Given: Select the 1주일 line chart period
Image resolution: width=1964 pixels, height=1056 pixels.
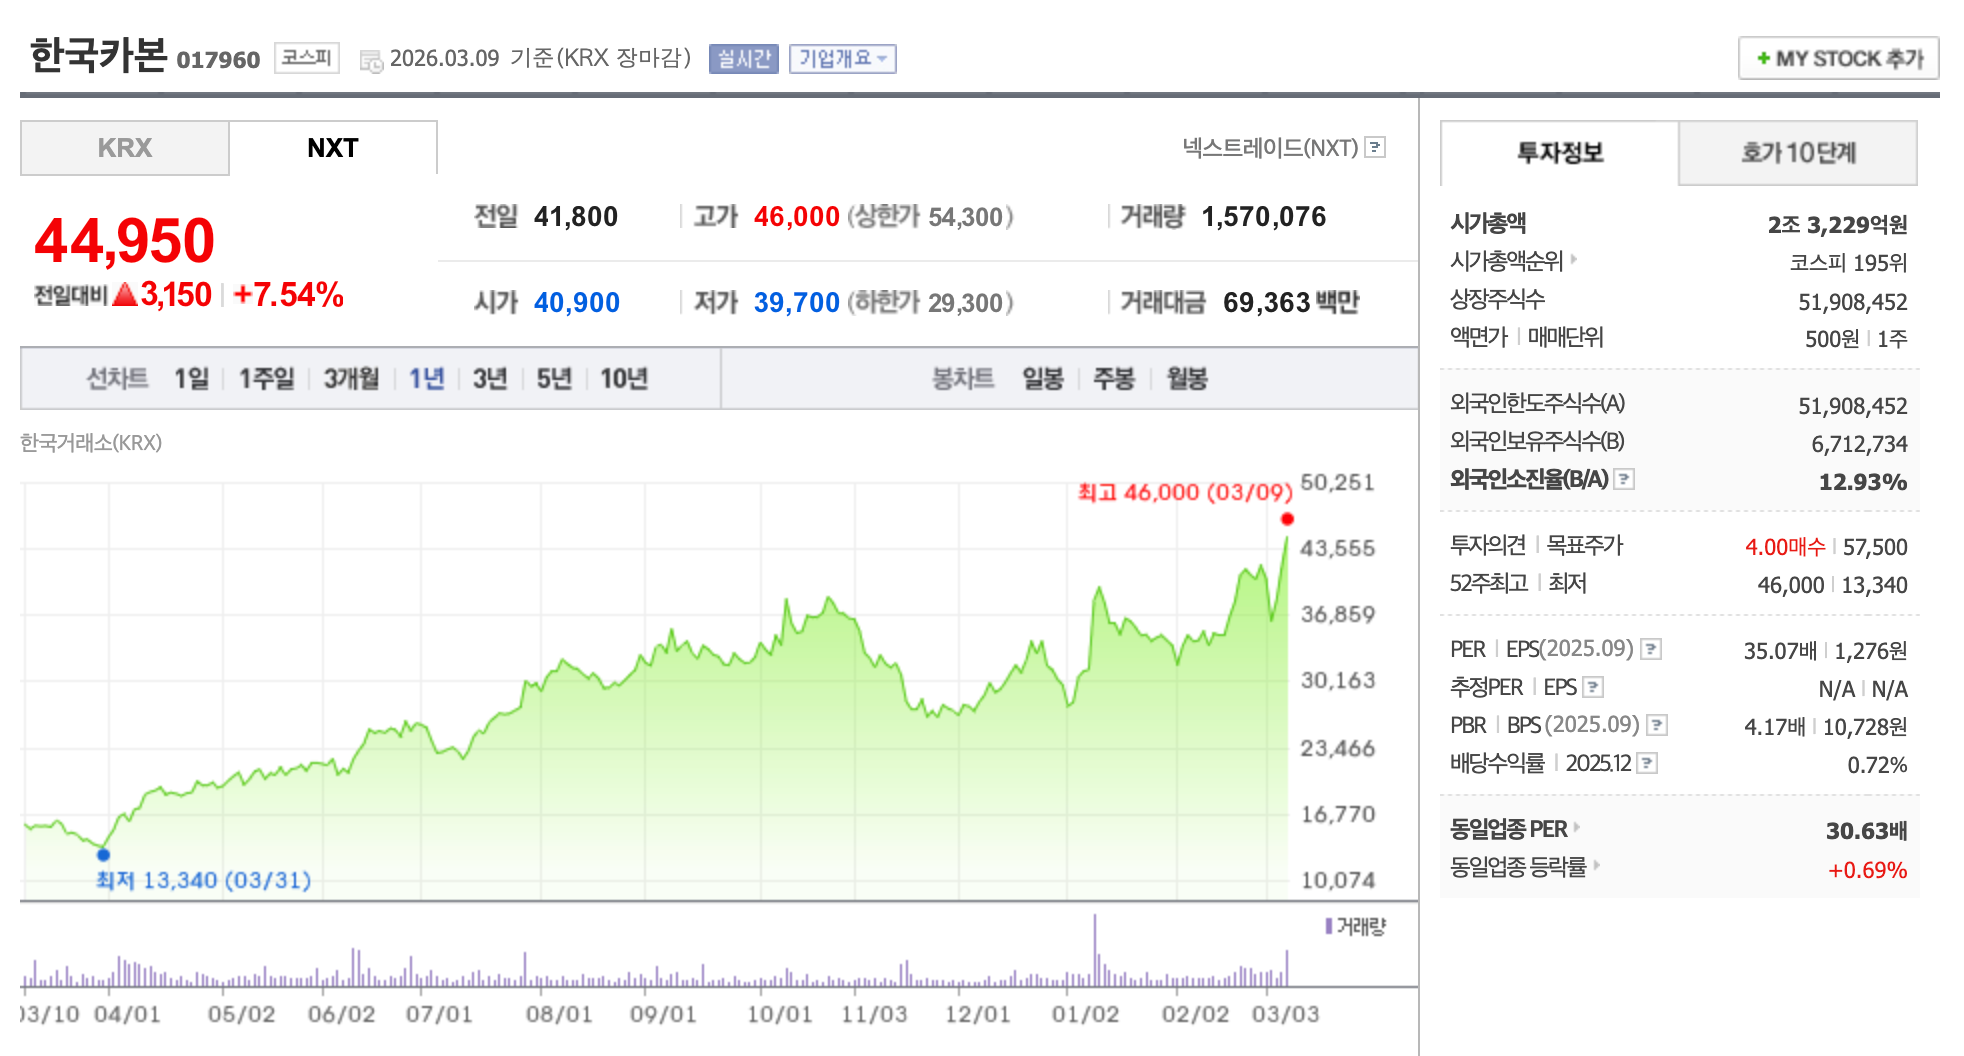Looking at the screenshot, I should point(267,378).
